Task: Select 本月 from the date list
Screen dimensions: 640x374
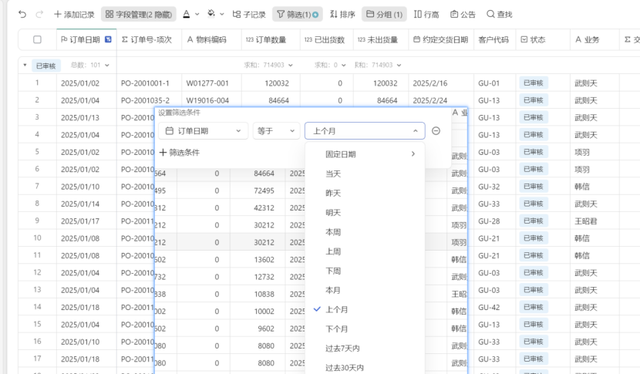Action: 333,290
